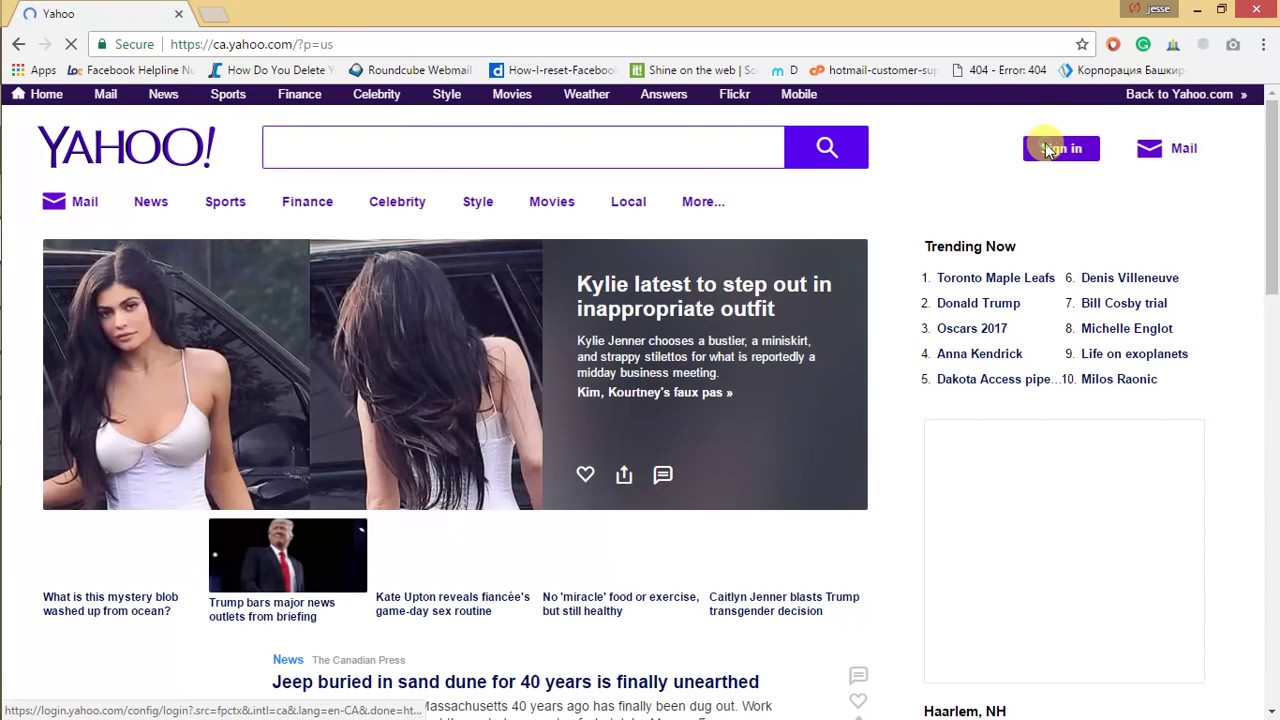Click comment icon beside Jeep article
The image size is (1280, 720).
click(858, 676)
